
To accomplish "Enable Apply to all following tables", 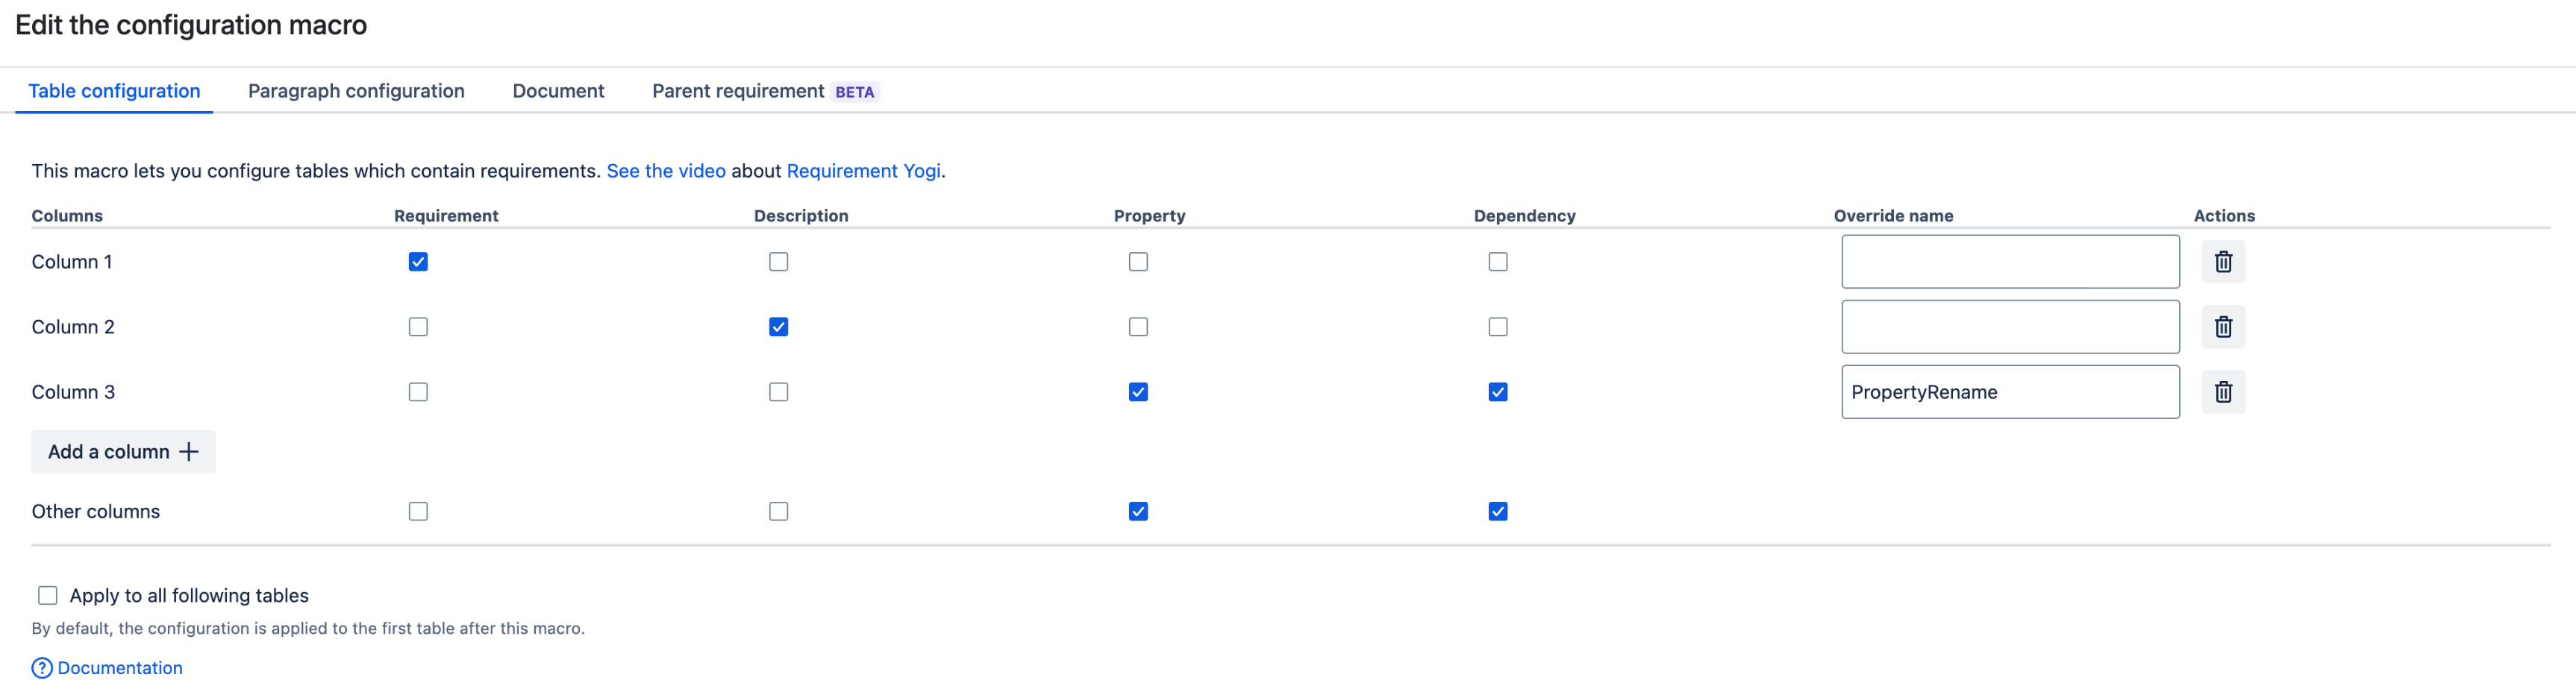I will [x=48, y=596].
